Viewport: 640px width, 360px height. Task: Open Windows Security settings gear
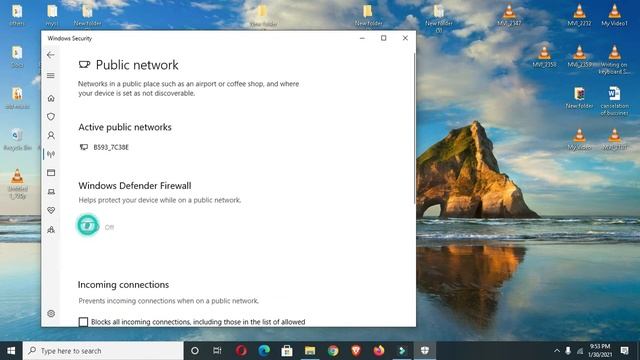(51, 313)
